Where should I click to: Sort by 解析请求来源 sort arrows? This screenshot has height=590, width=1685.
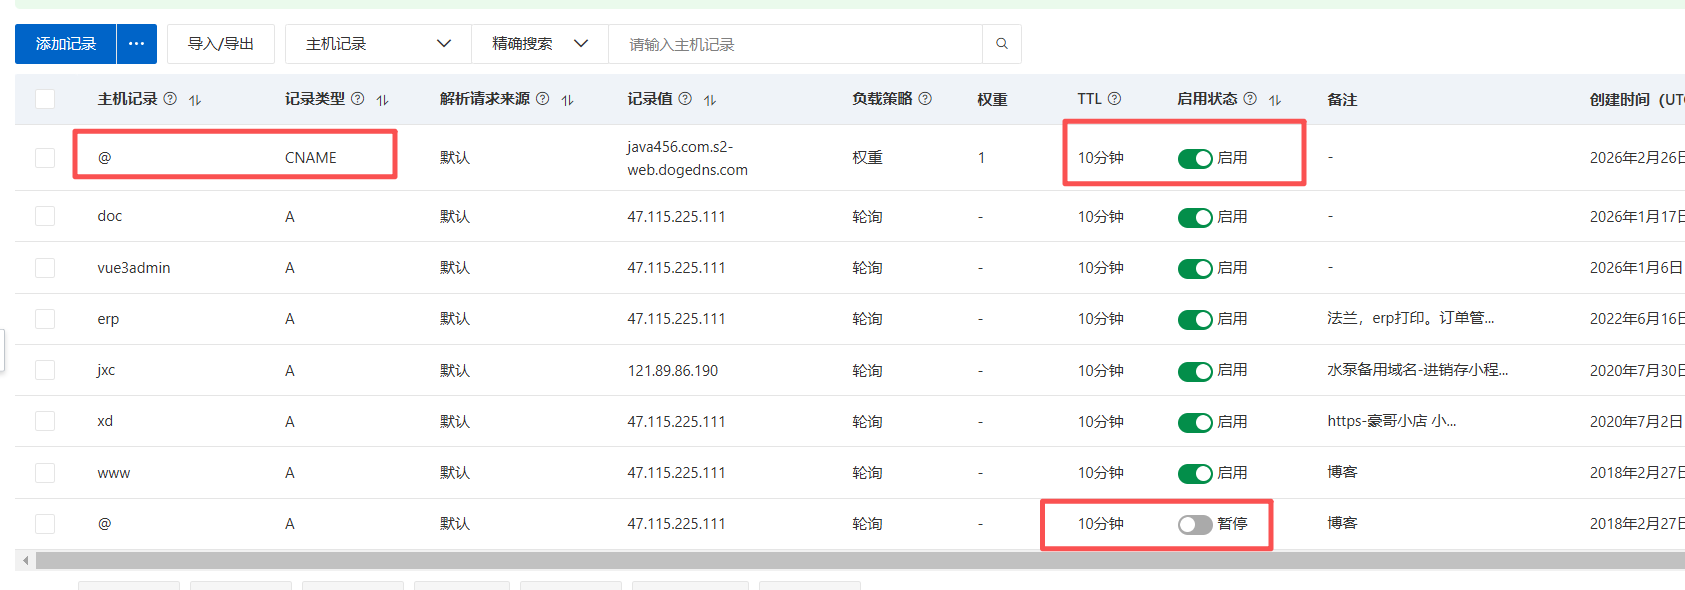pyautogui.click(x=567, y=100)
